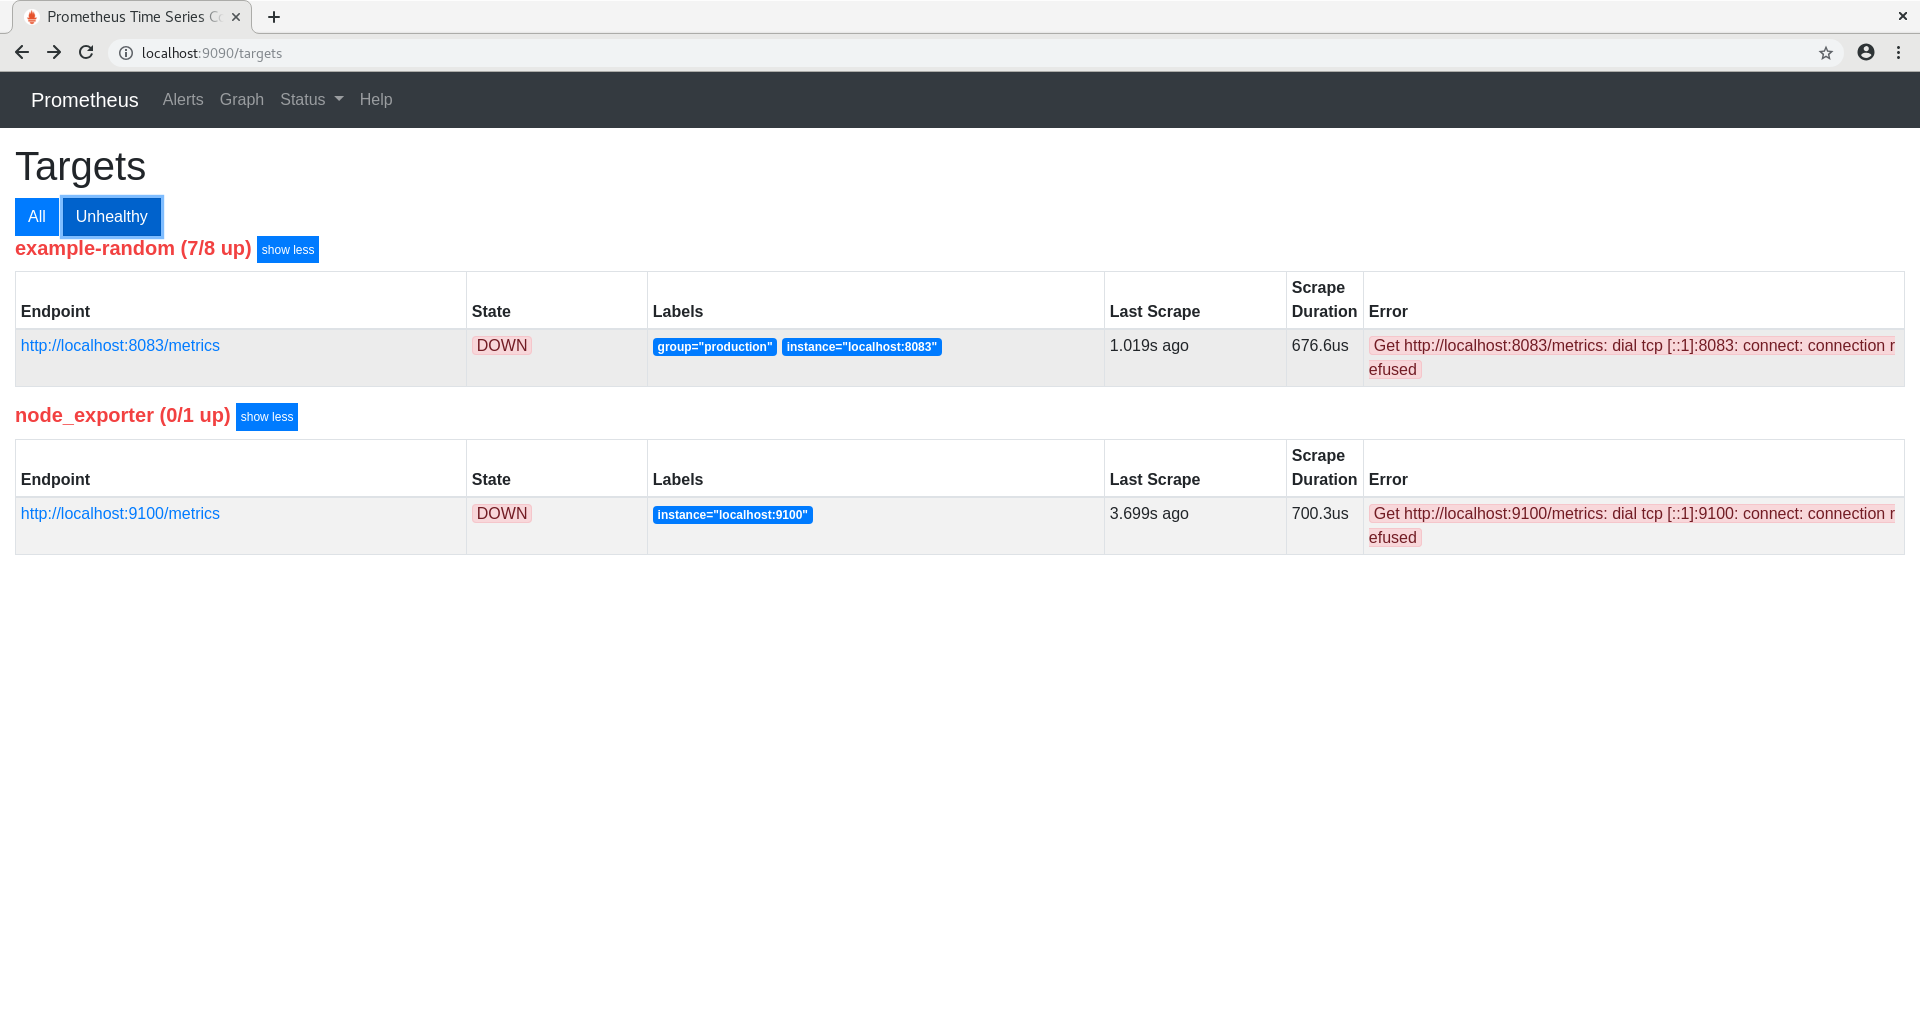
Task: Open the Alerts page
Action: coord(183,100)
